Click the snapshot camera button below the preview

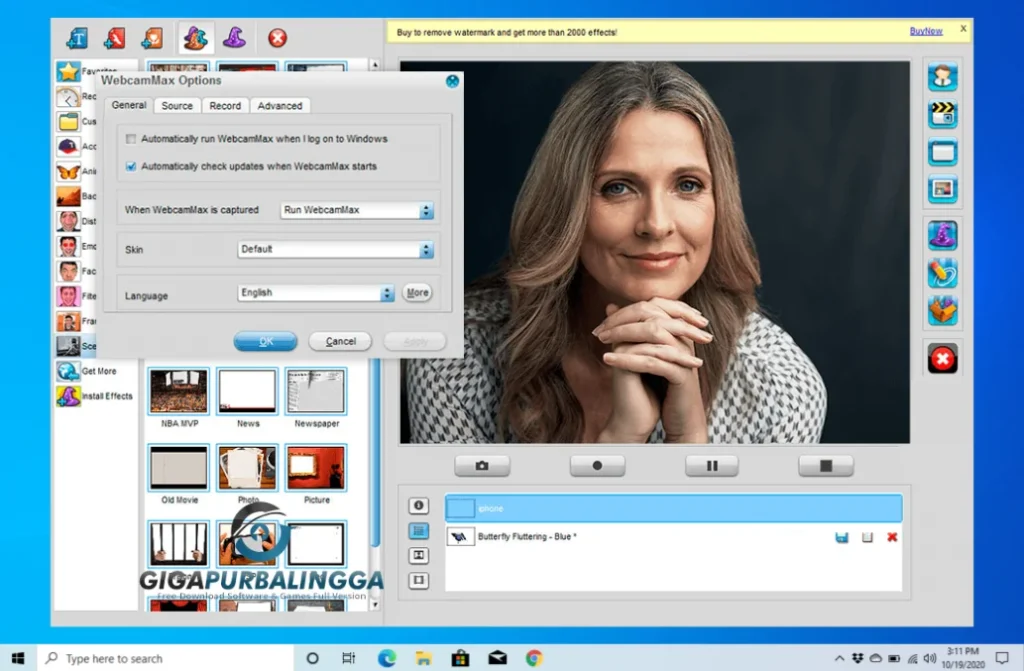(x=482, y=466)
